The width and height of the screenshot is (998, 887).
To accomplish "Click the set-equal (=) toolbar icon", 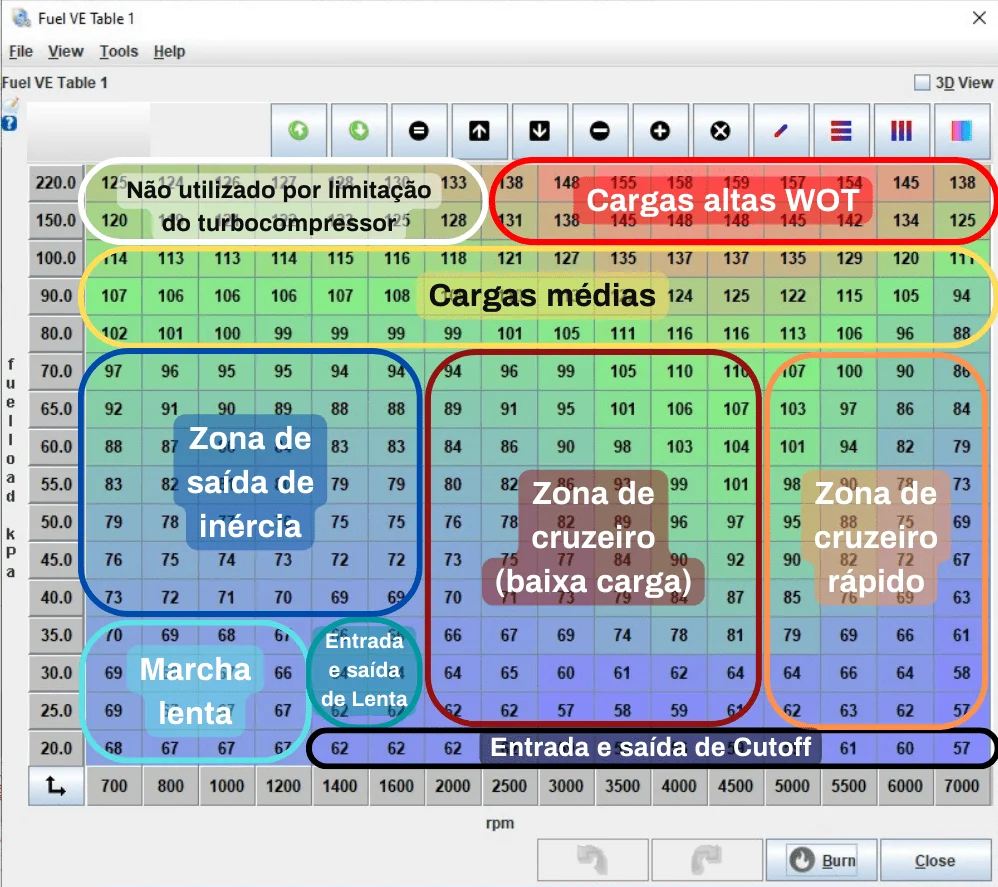I will click(419, 131).
